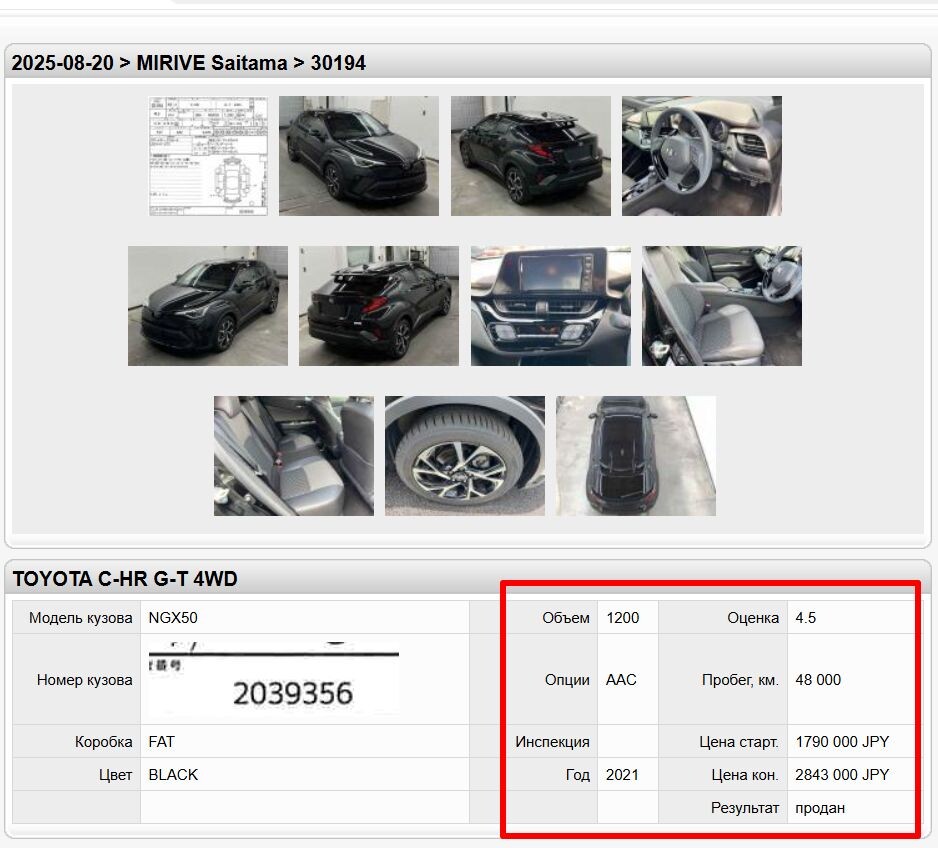The height and width of the screenshot is (848, 938).
Task: Open the auction sheet thumbnail
Action: click(208, 156)
